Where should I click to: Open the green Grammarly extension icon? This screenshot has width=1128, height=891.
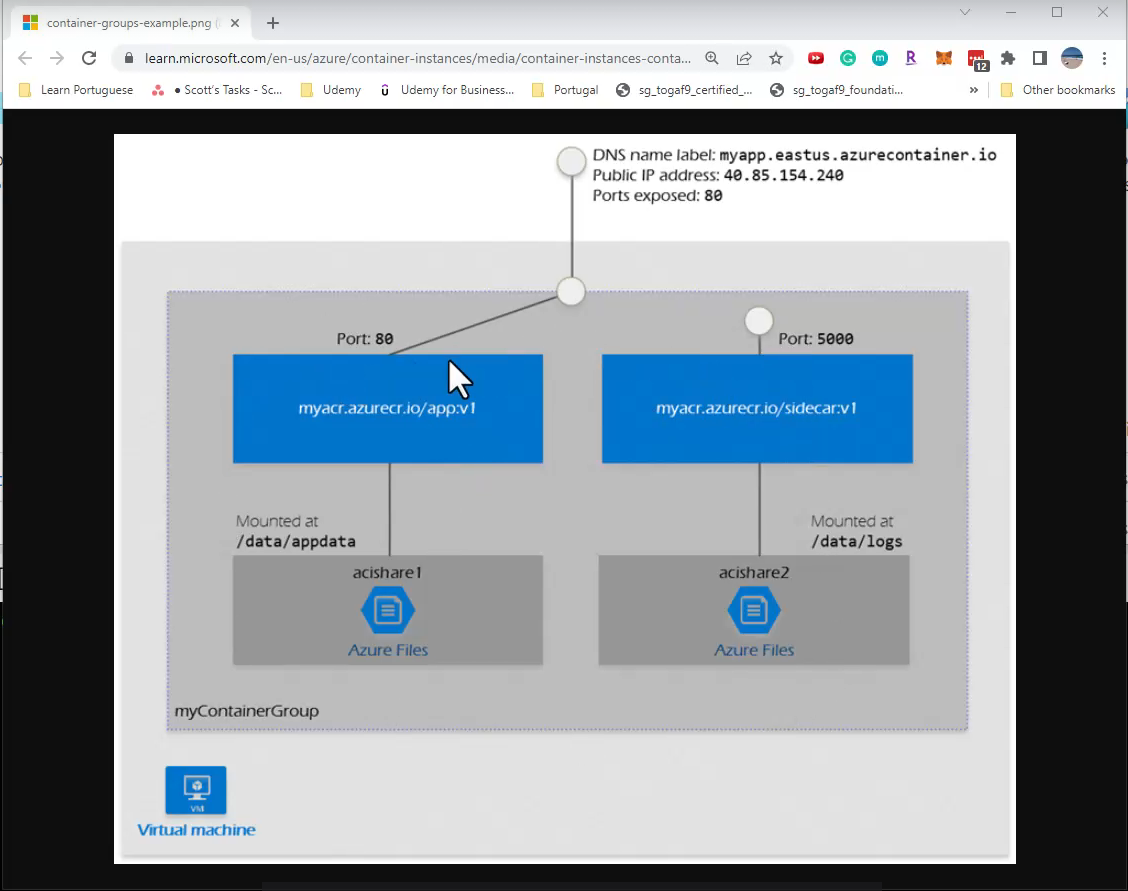click(x=847, y=58)
